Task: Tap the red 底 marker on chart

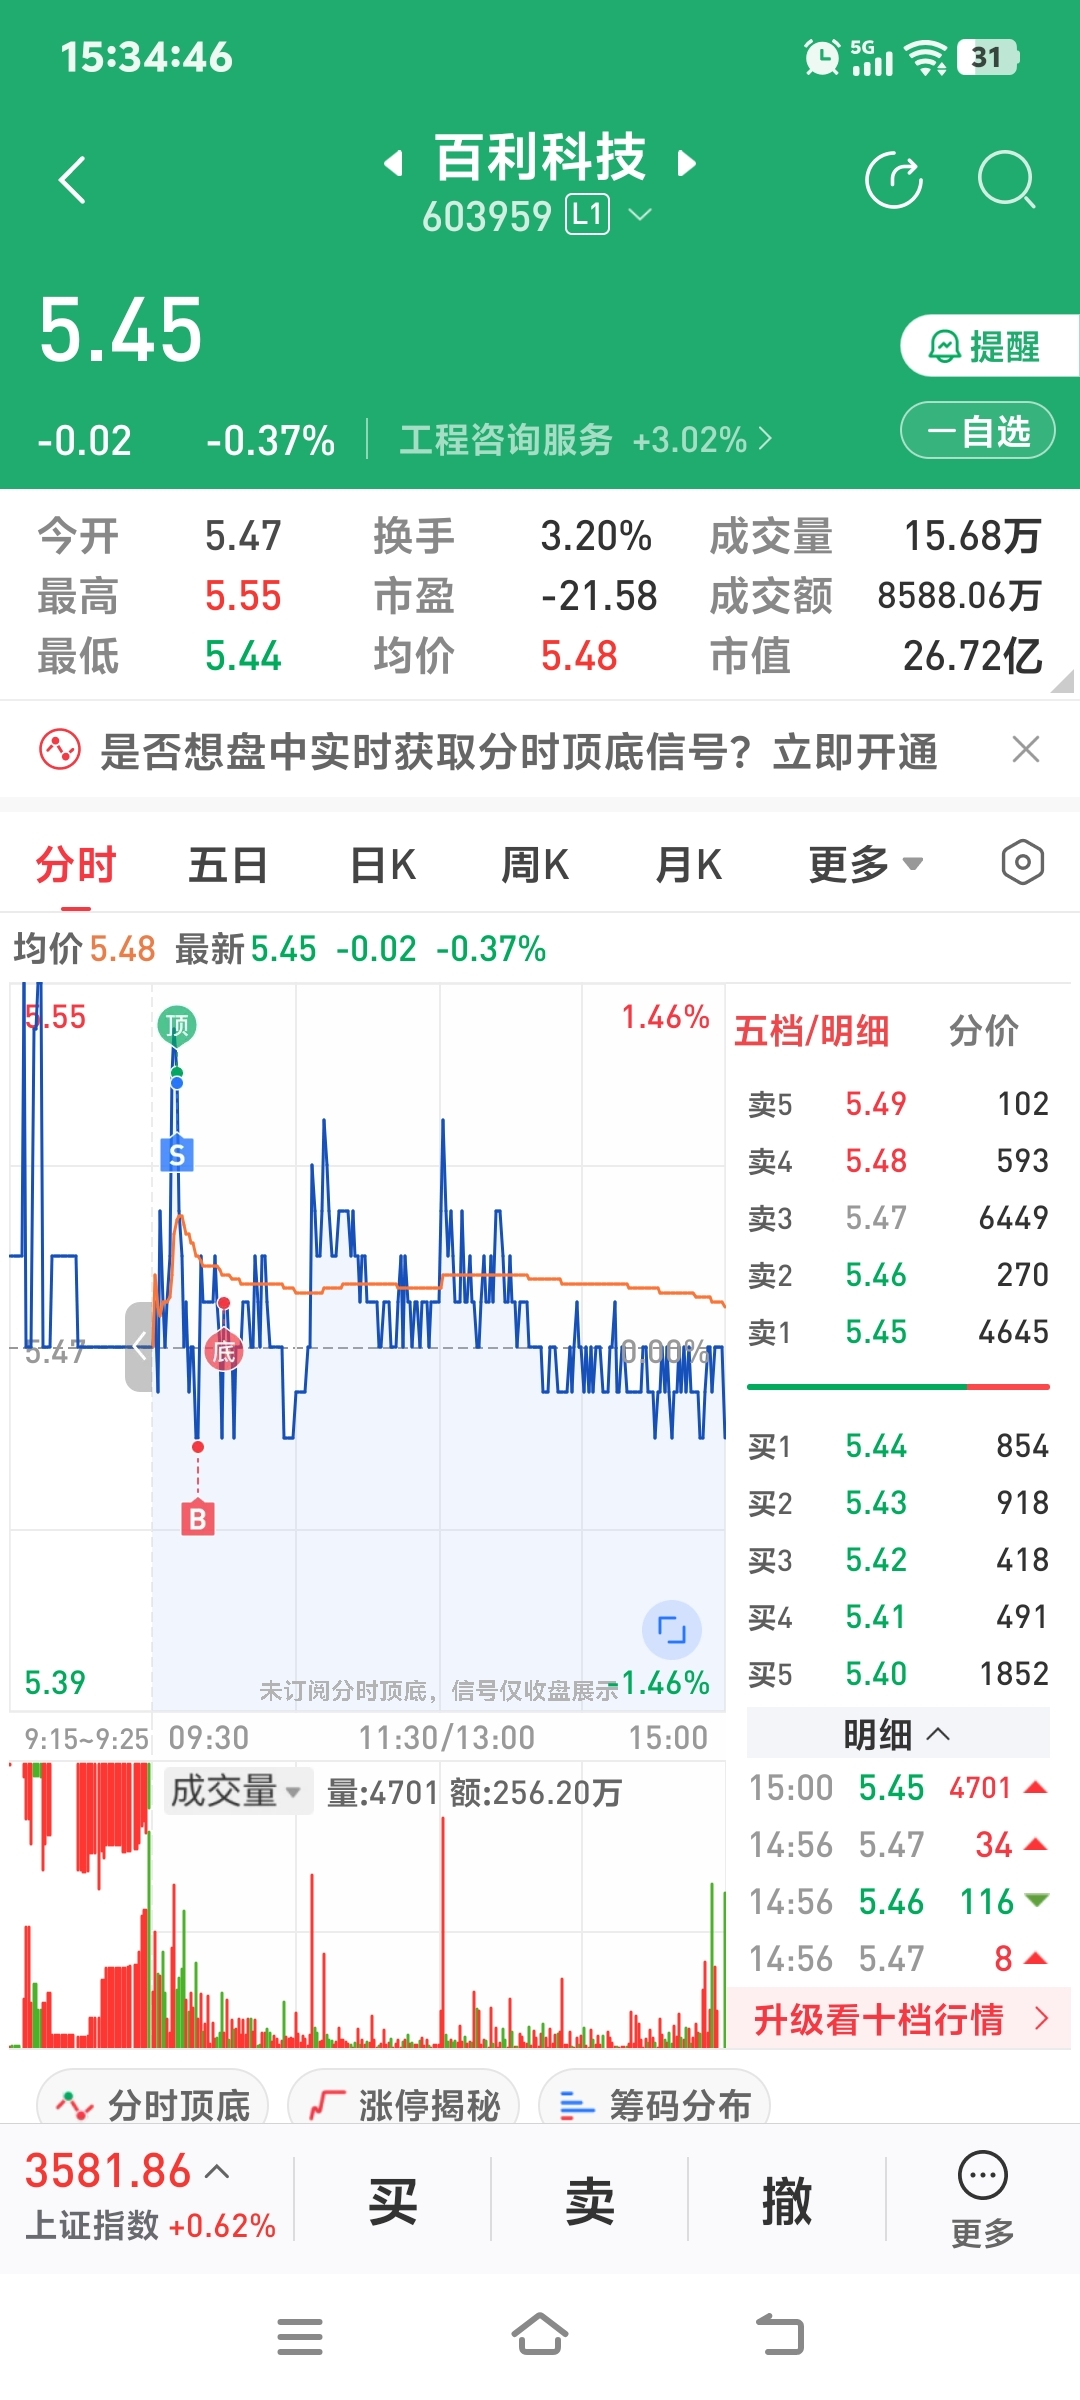Action: (x=224, y=1352)
